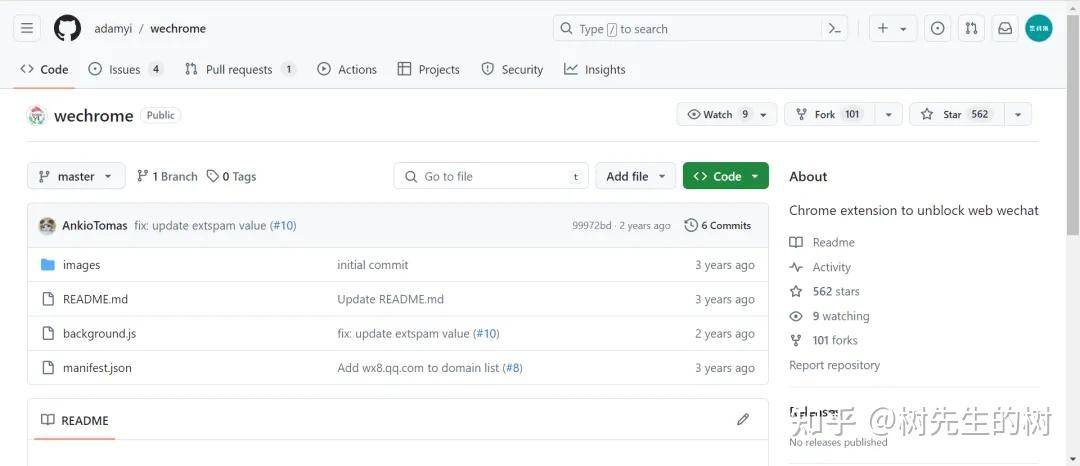Switch to the Security tab
The height and width of the screenshot is (466, 1080).
(512, 70)
